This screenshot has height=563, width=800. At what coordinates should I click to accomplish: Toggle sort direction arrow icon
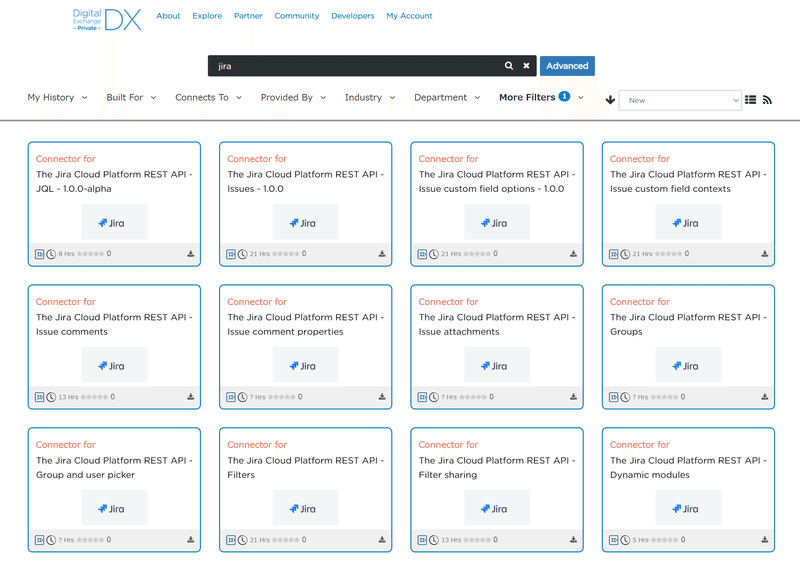coord(610,100)
